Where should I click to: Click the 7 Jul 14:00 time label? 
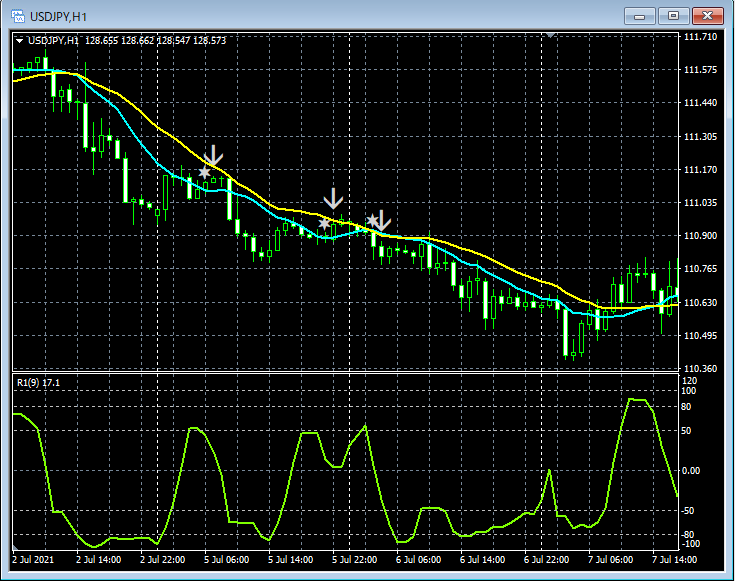tap(675, 559)
